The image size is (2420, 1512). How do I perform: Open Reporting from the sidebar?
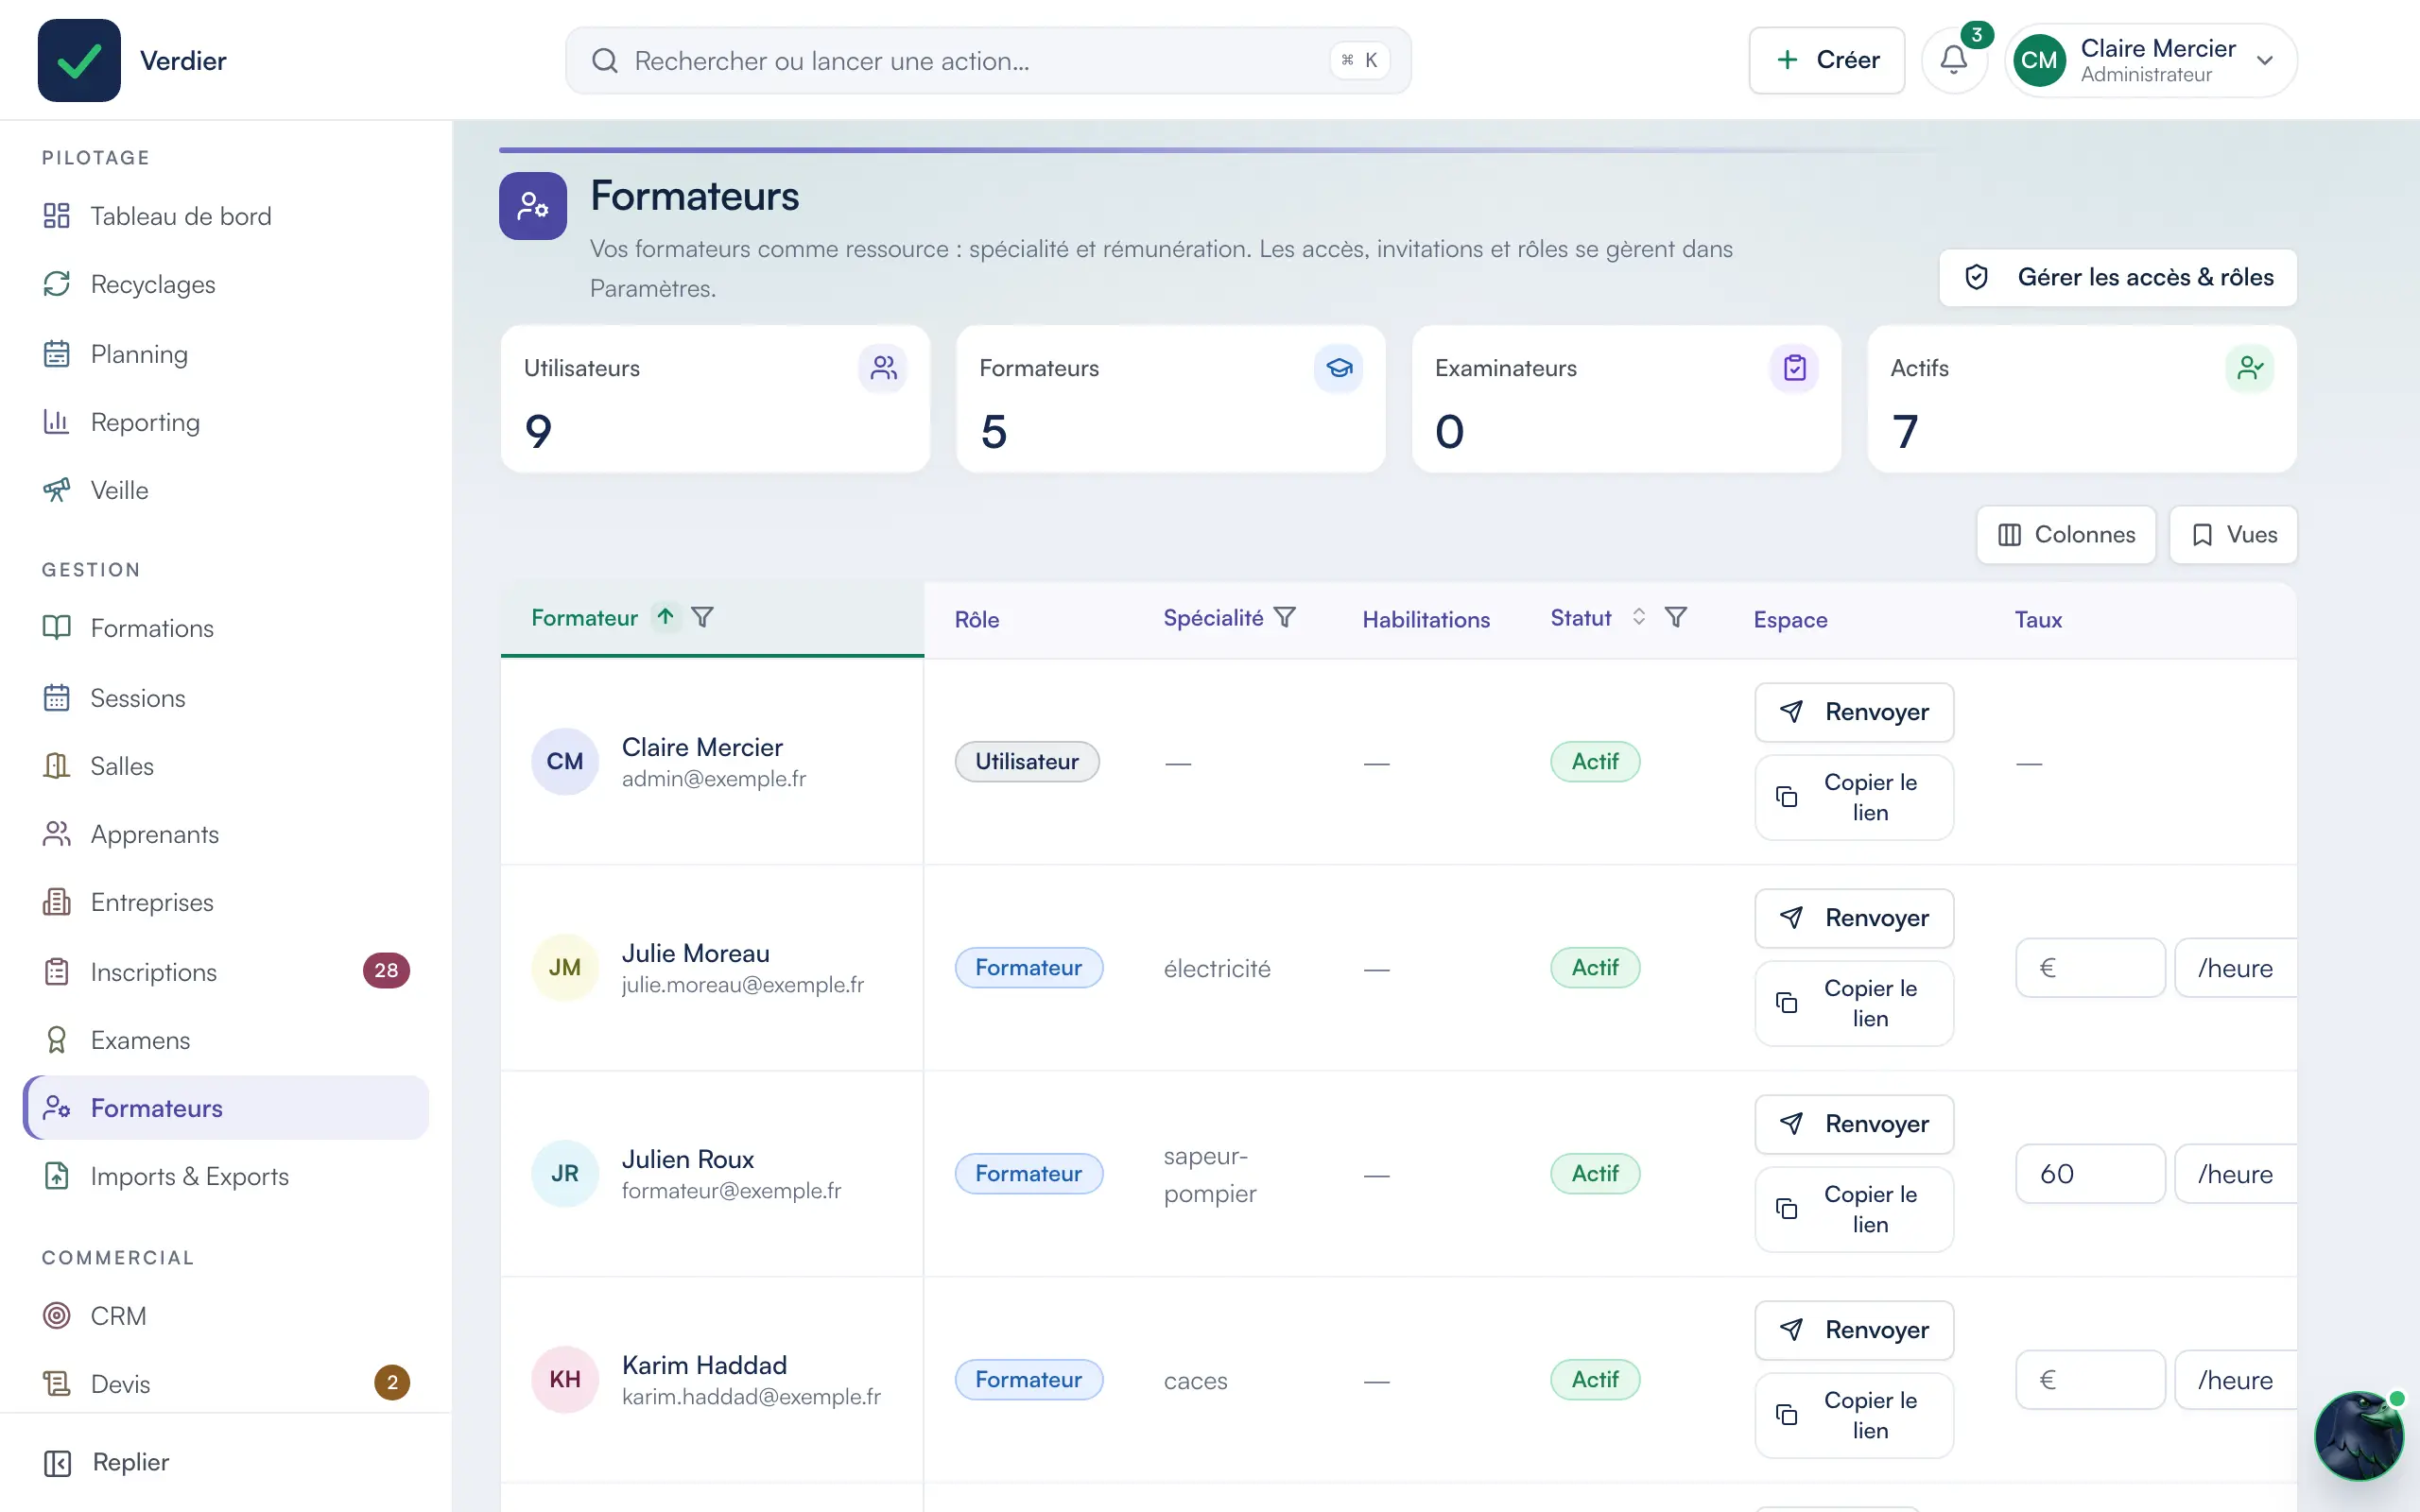(x=226, y=422)
